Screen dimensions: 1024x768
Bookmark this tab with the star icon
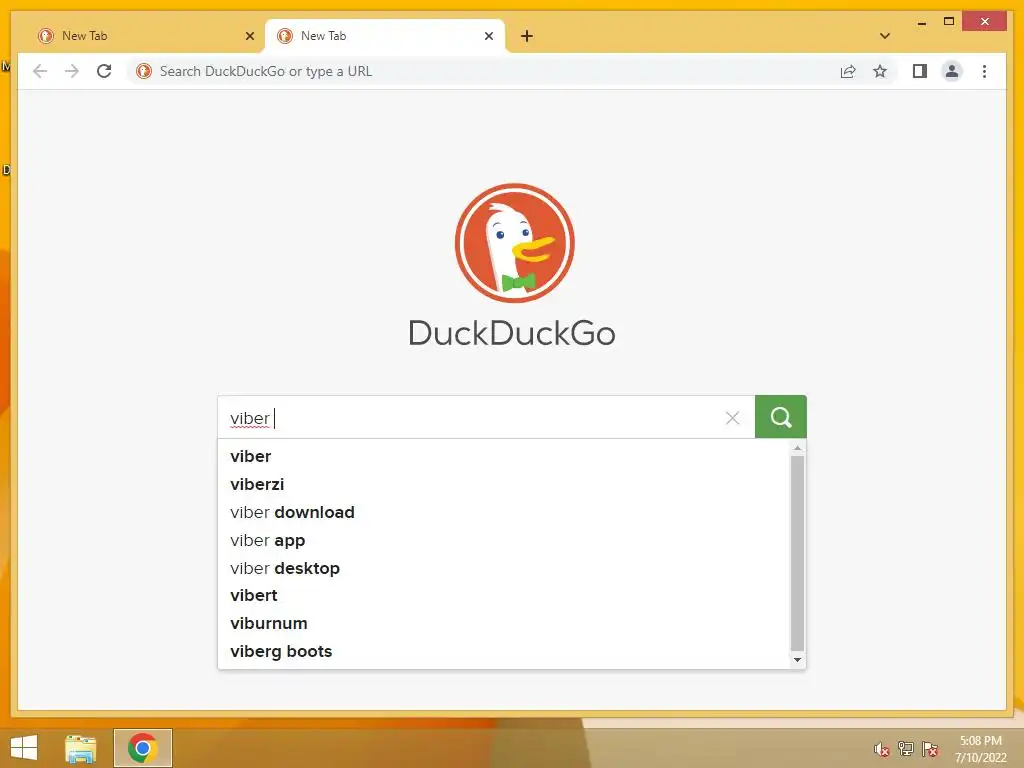[880, 71]
